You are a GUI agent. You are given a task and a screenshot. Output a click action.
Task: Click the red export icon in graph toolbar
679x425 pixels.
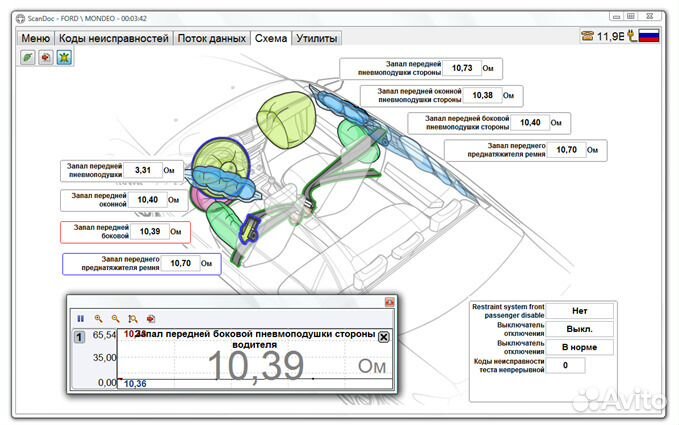(150, 317)
